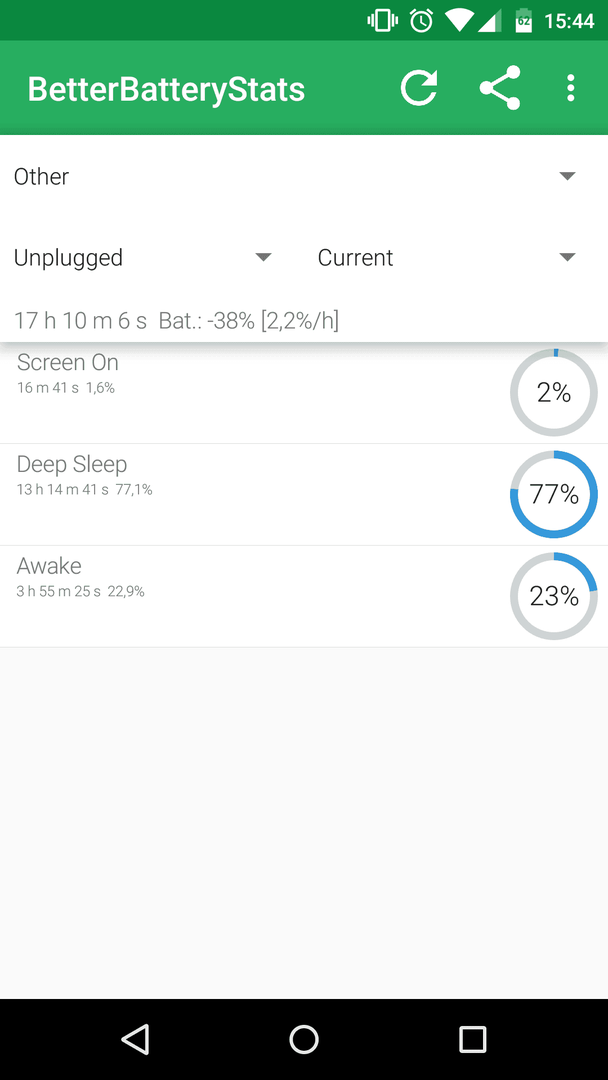608x1080 pixels.
Task: Tap the recent apps square button
Action: 472,1039
